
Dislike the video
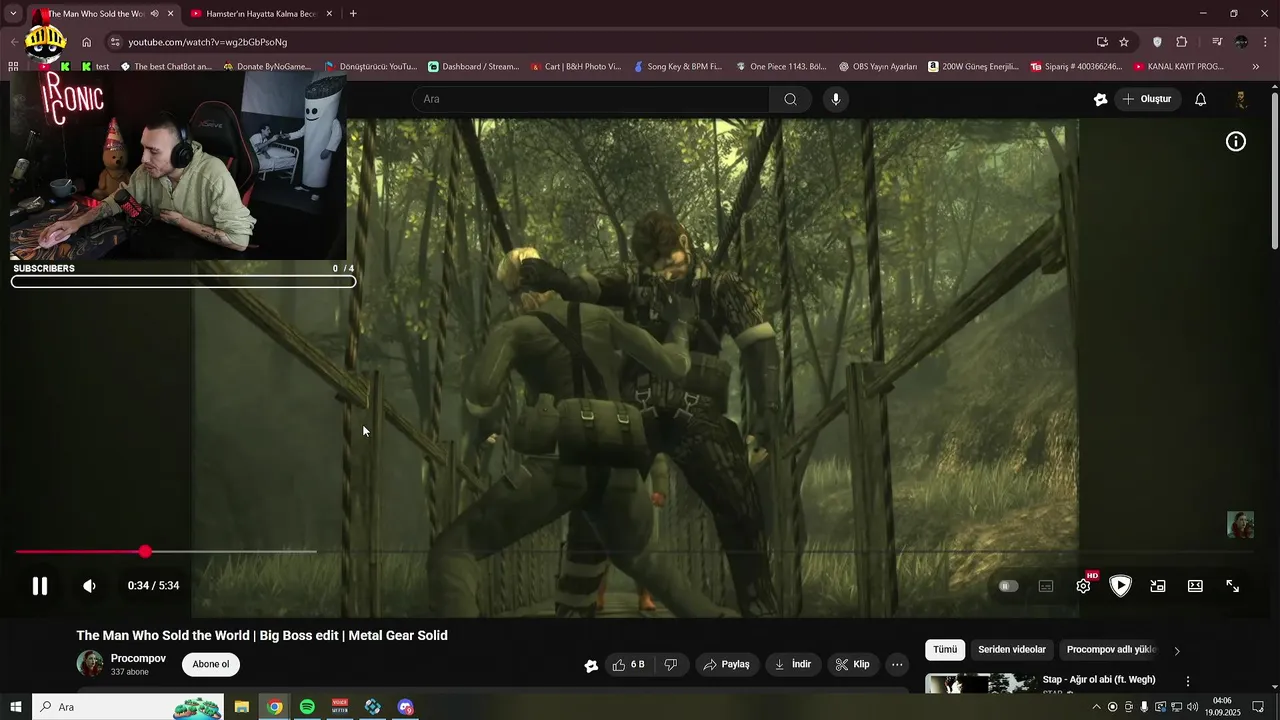pos(671,664)
